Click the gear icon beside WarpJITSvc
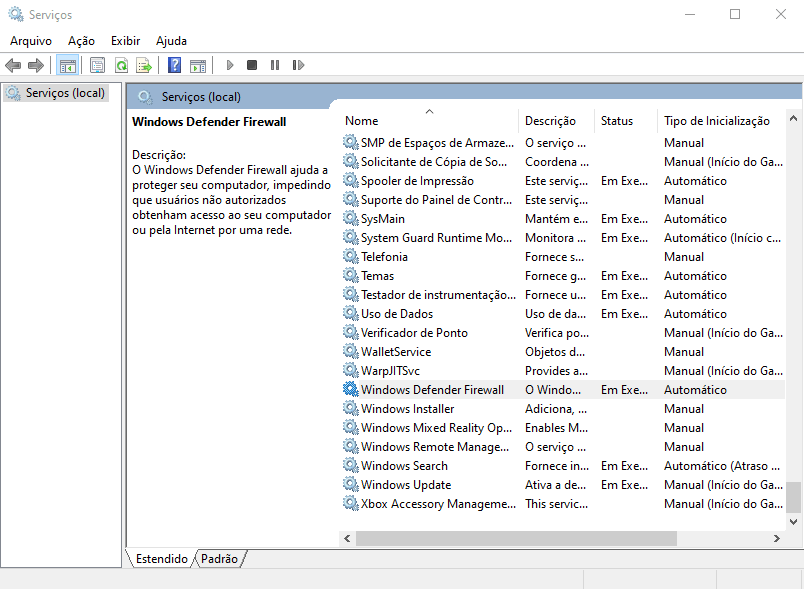Screen dimensions: 804x589 [351, 370]
